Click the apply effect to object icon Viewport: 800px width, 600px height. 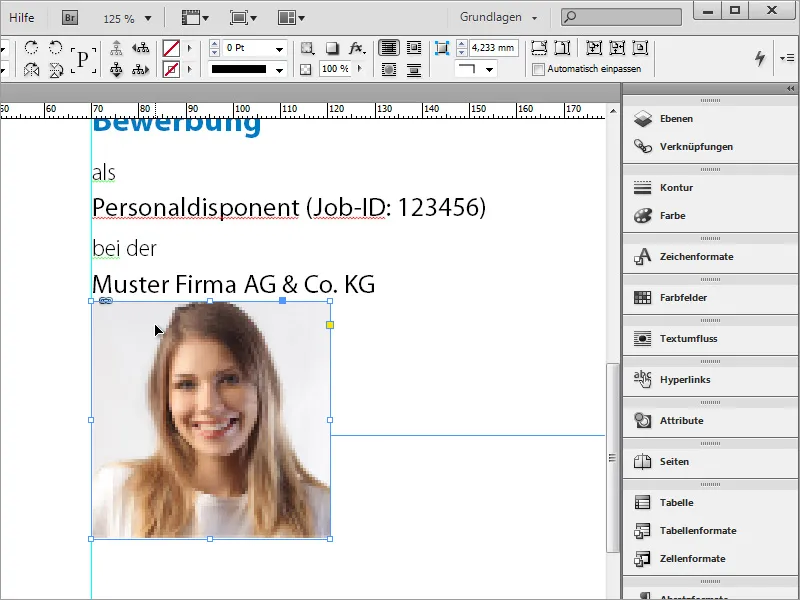pos(307,48)
